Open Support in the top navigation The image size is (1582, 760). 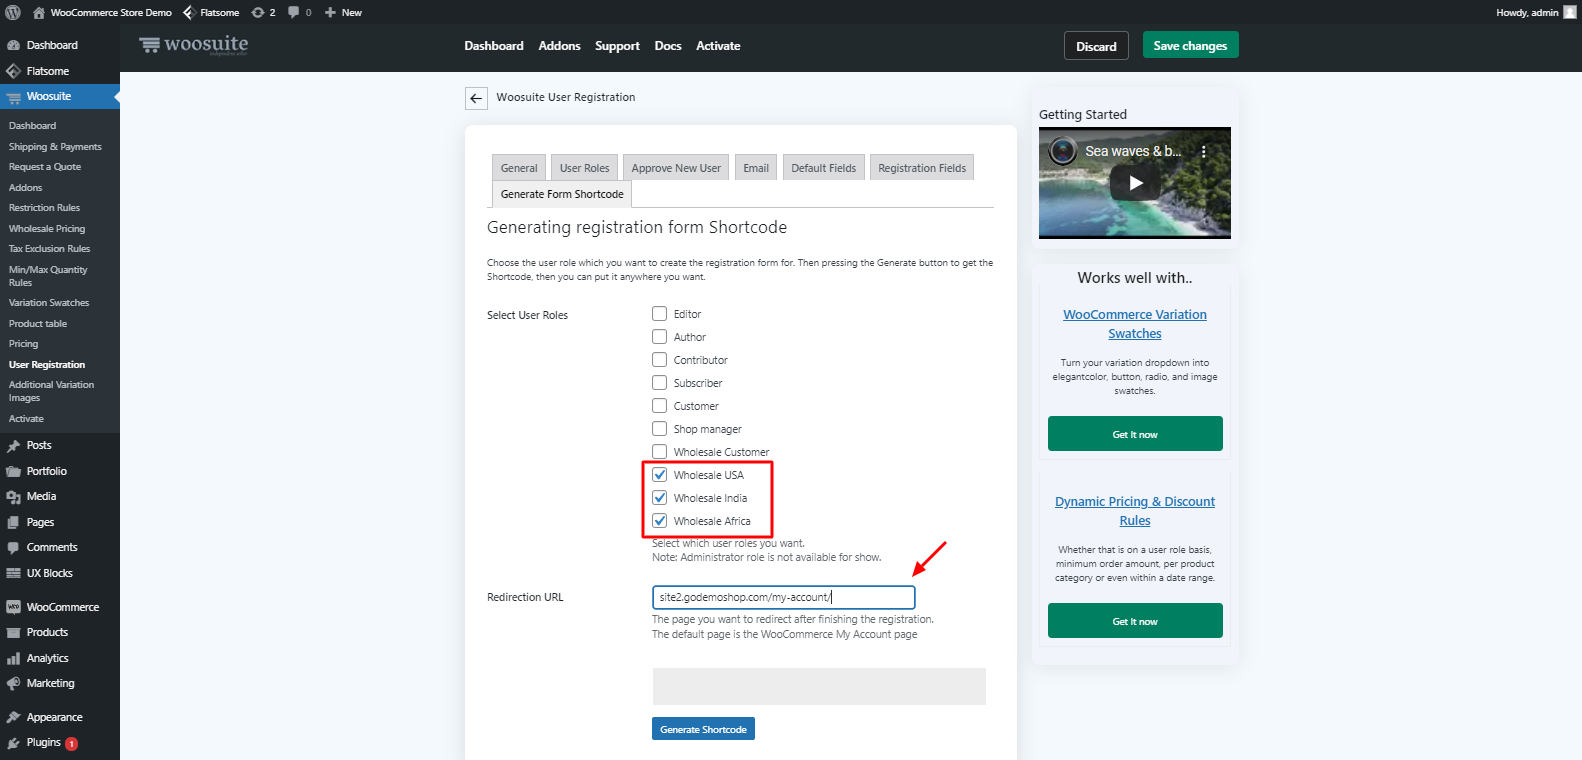click(617, 46)
